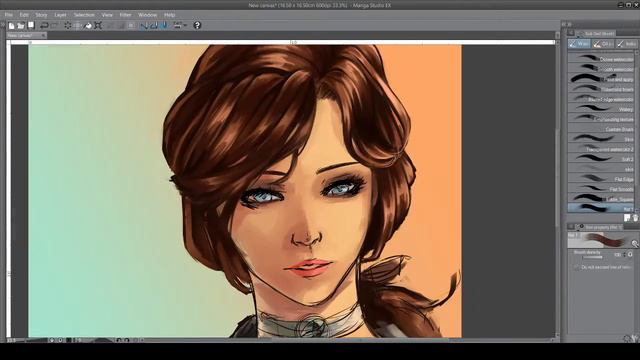The image size is (640, 360).
Task: Open the Selection menu
Action: click(x=84, y=15)
